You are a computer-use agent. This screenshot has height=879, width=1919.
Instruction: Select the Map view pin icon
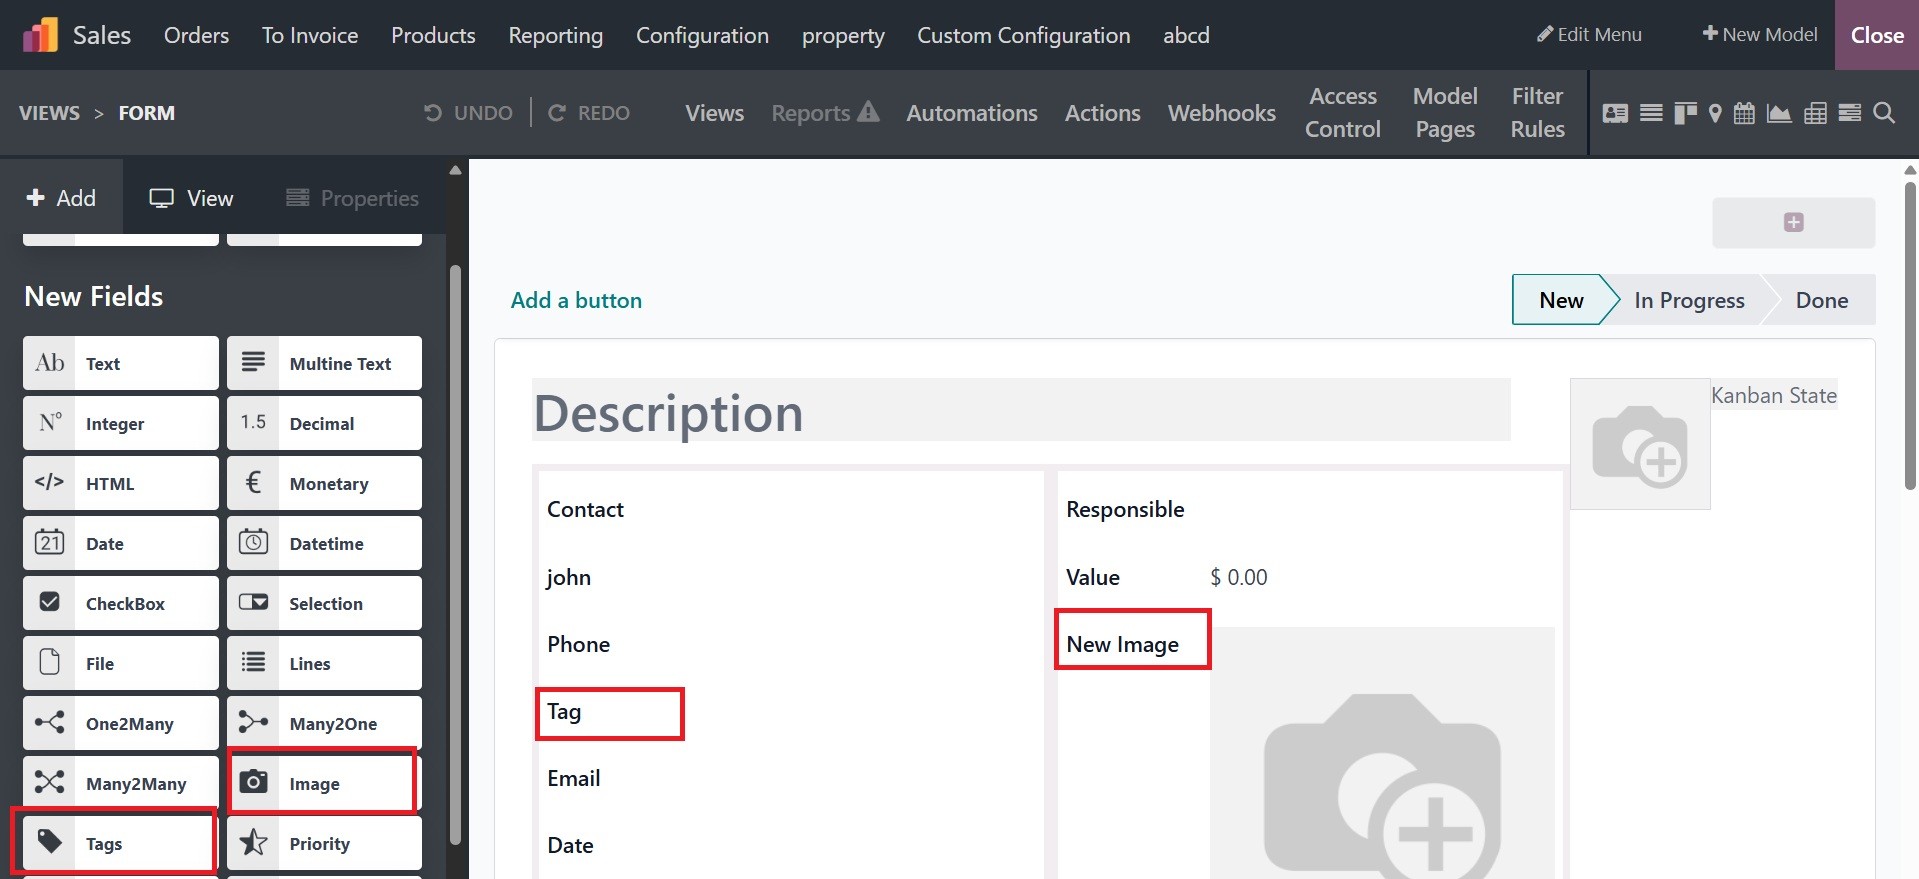point(1715,113)
